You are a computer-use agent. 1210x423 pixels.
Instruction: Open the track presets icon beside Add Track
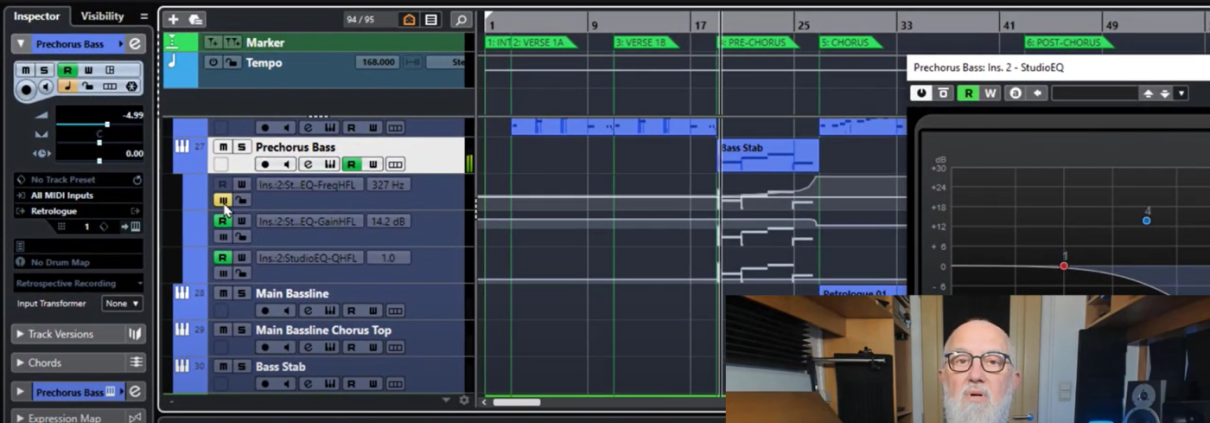pyautogui.click(x=195, y=19)
